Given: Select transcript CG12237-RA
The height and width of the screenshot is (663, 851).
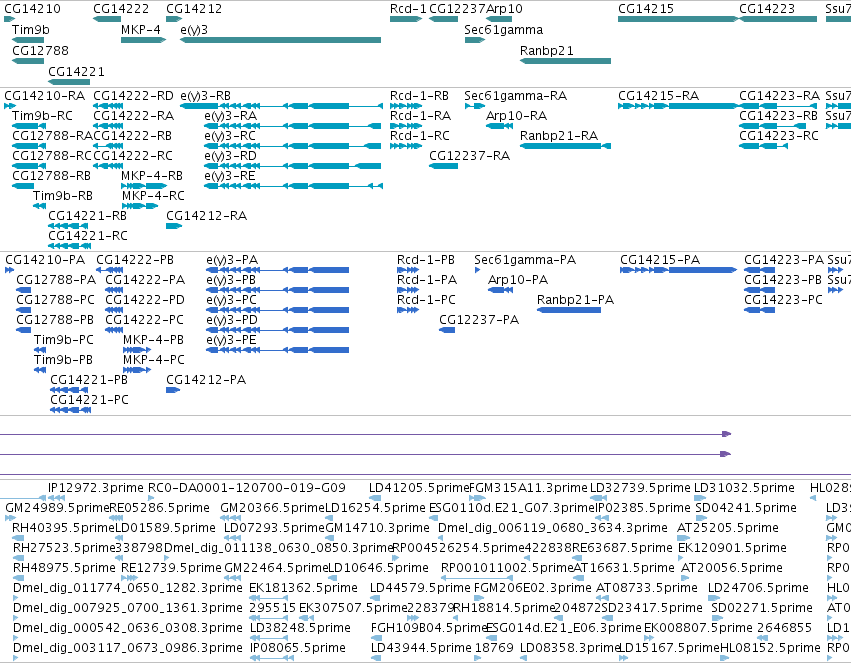Looking at the screenshot, I should click(443, 166).
